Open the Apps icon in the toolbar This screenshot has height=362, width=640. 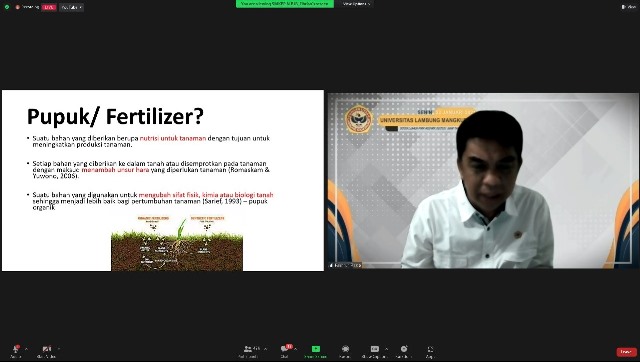pyautogui.click(x=430, y=351)
